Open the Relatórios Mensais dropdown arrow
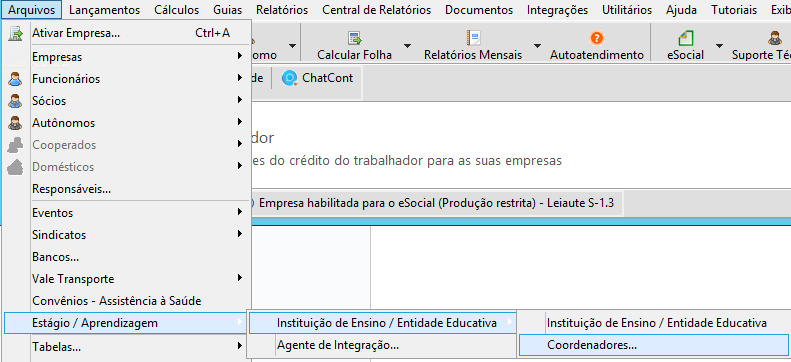The width and height of the screenshot is (791, 362). coord(537,45)
